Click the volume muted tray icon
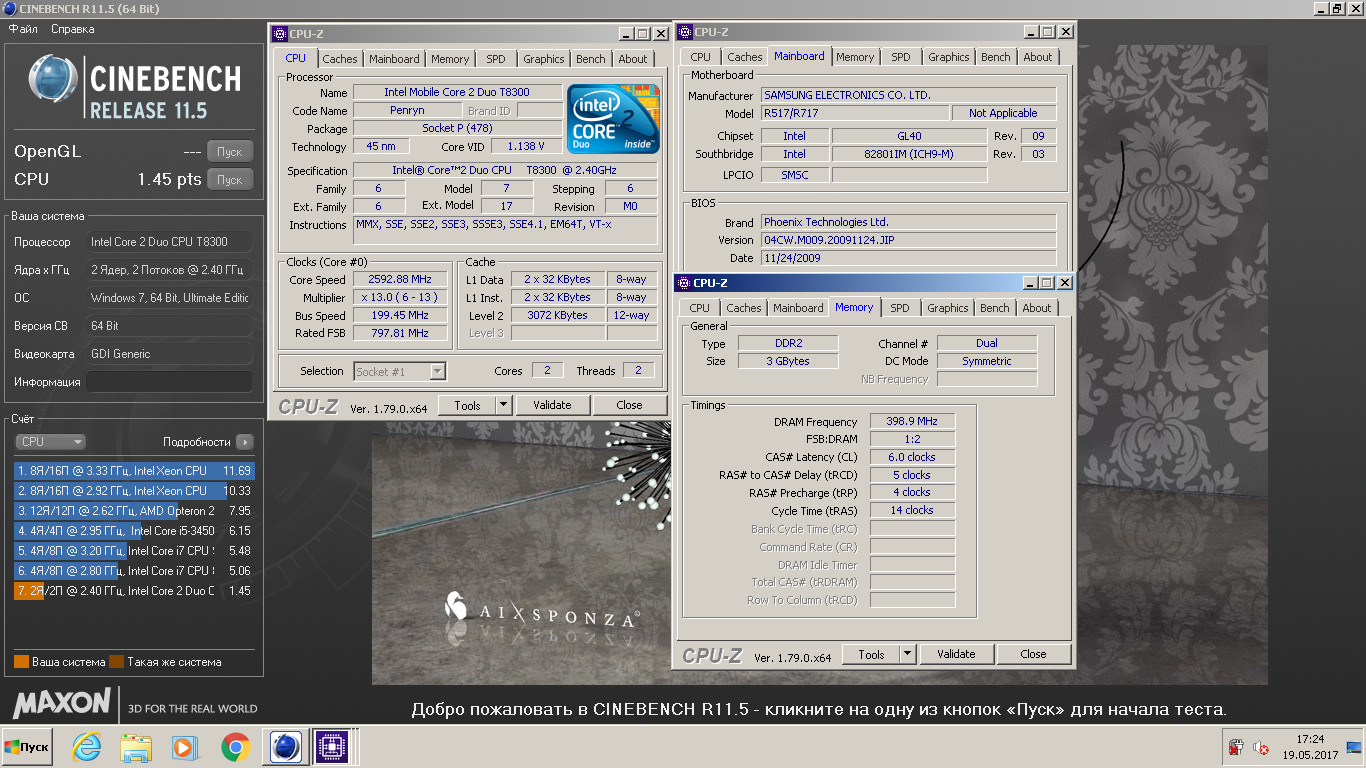 coord(1262,747)
